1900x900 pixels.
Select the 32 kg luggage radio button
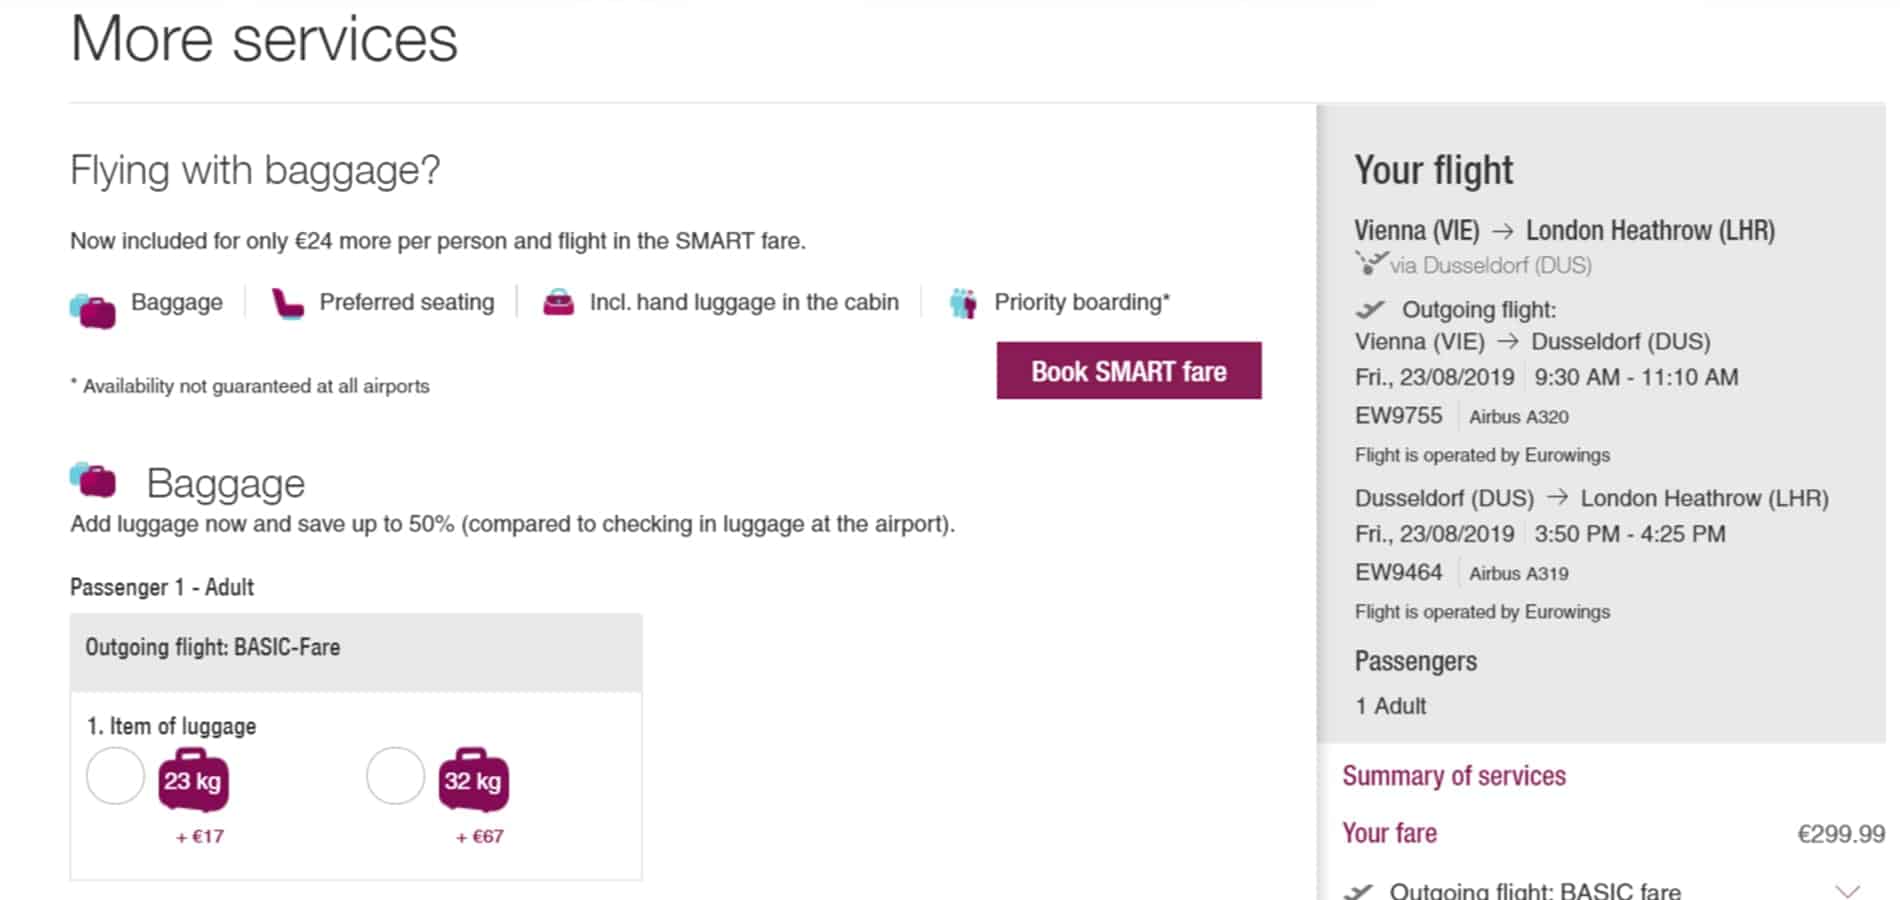(x=396, y=776)
